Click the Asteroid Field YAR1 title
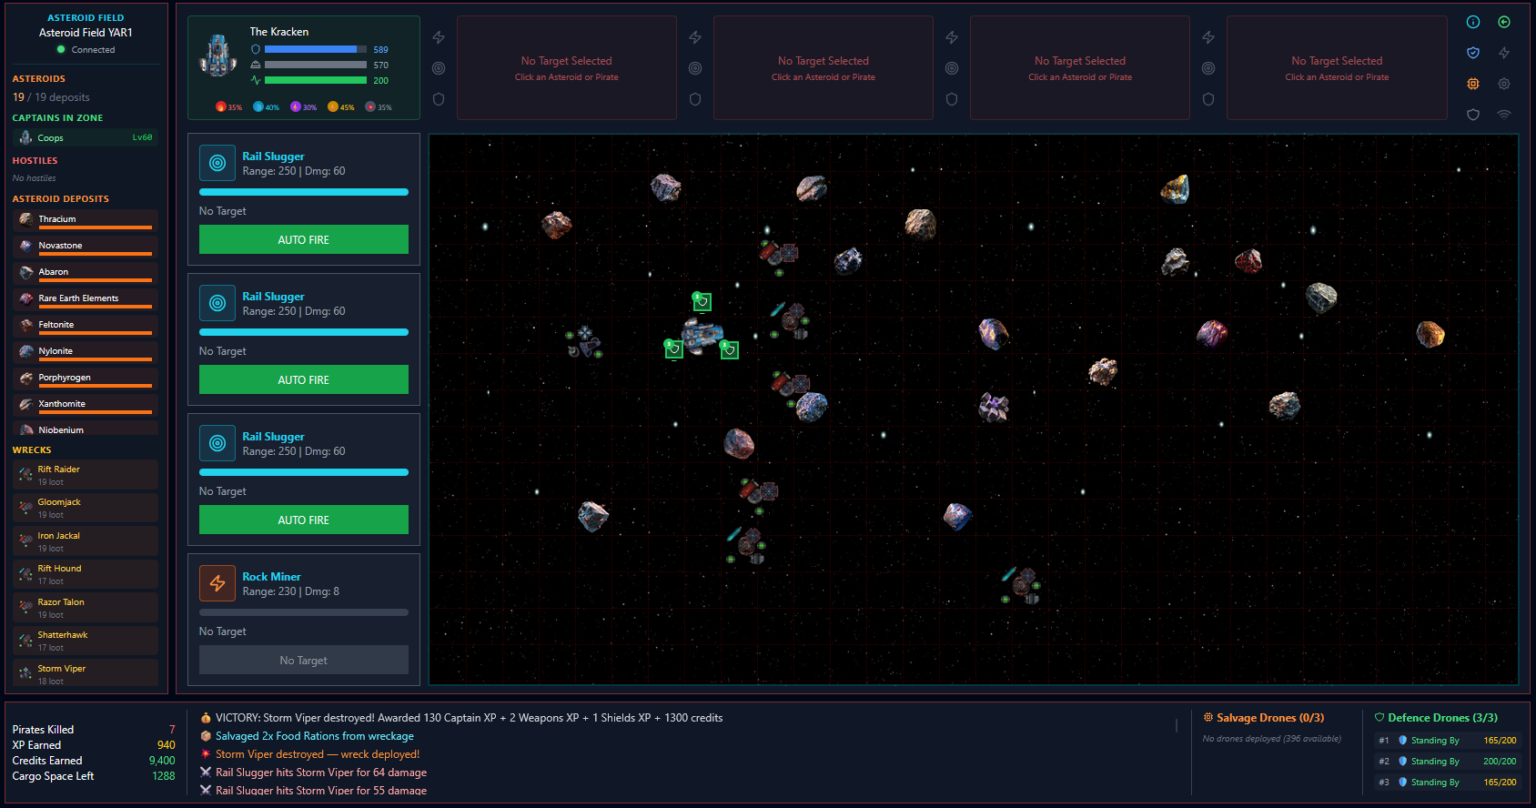Screen dimensions: 1536x808 (x=86, y=33)
